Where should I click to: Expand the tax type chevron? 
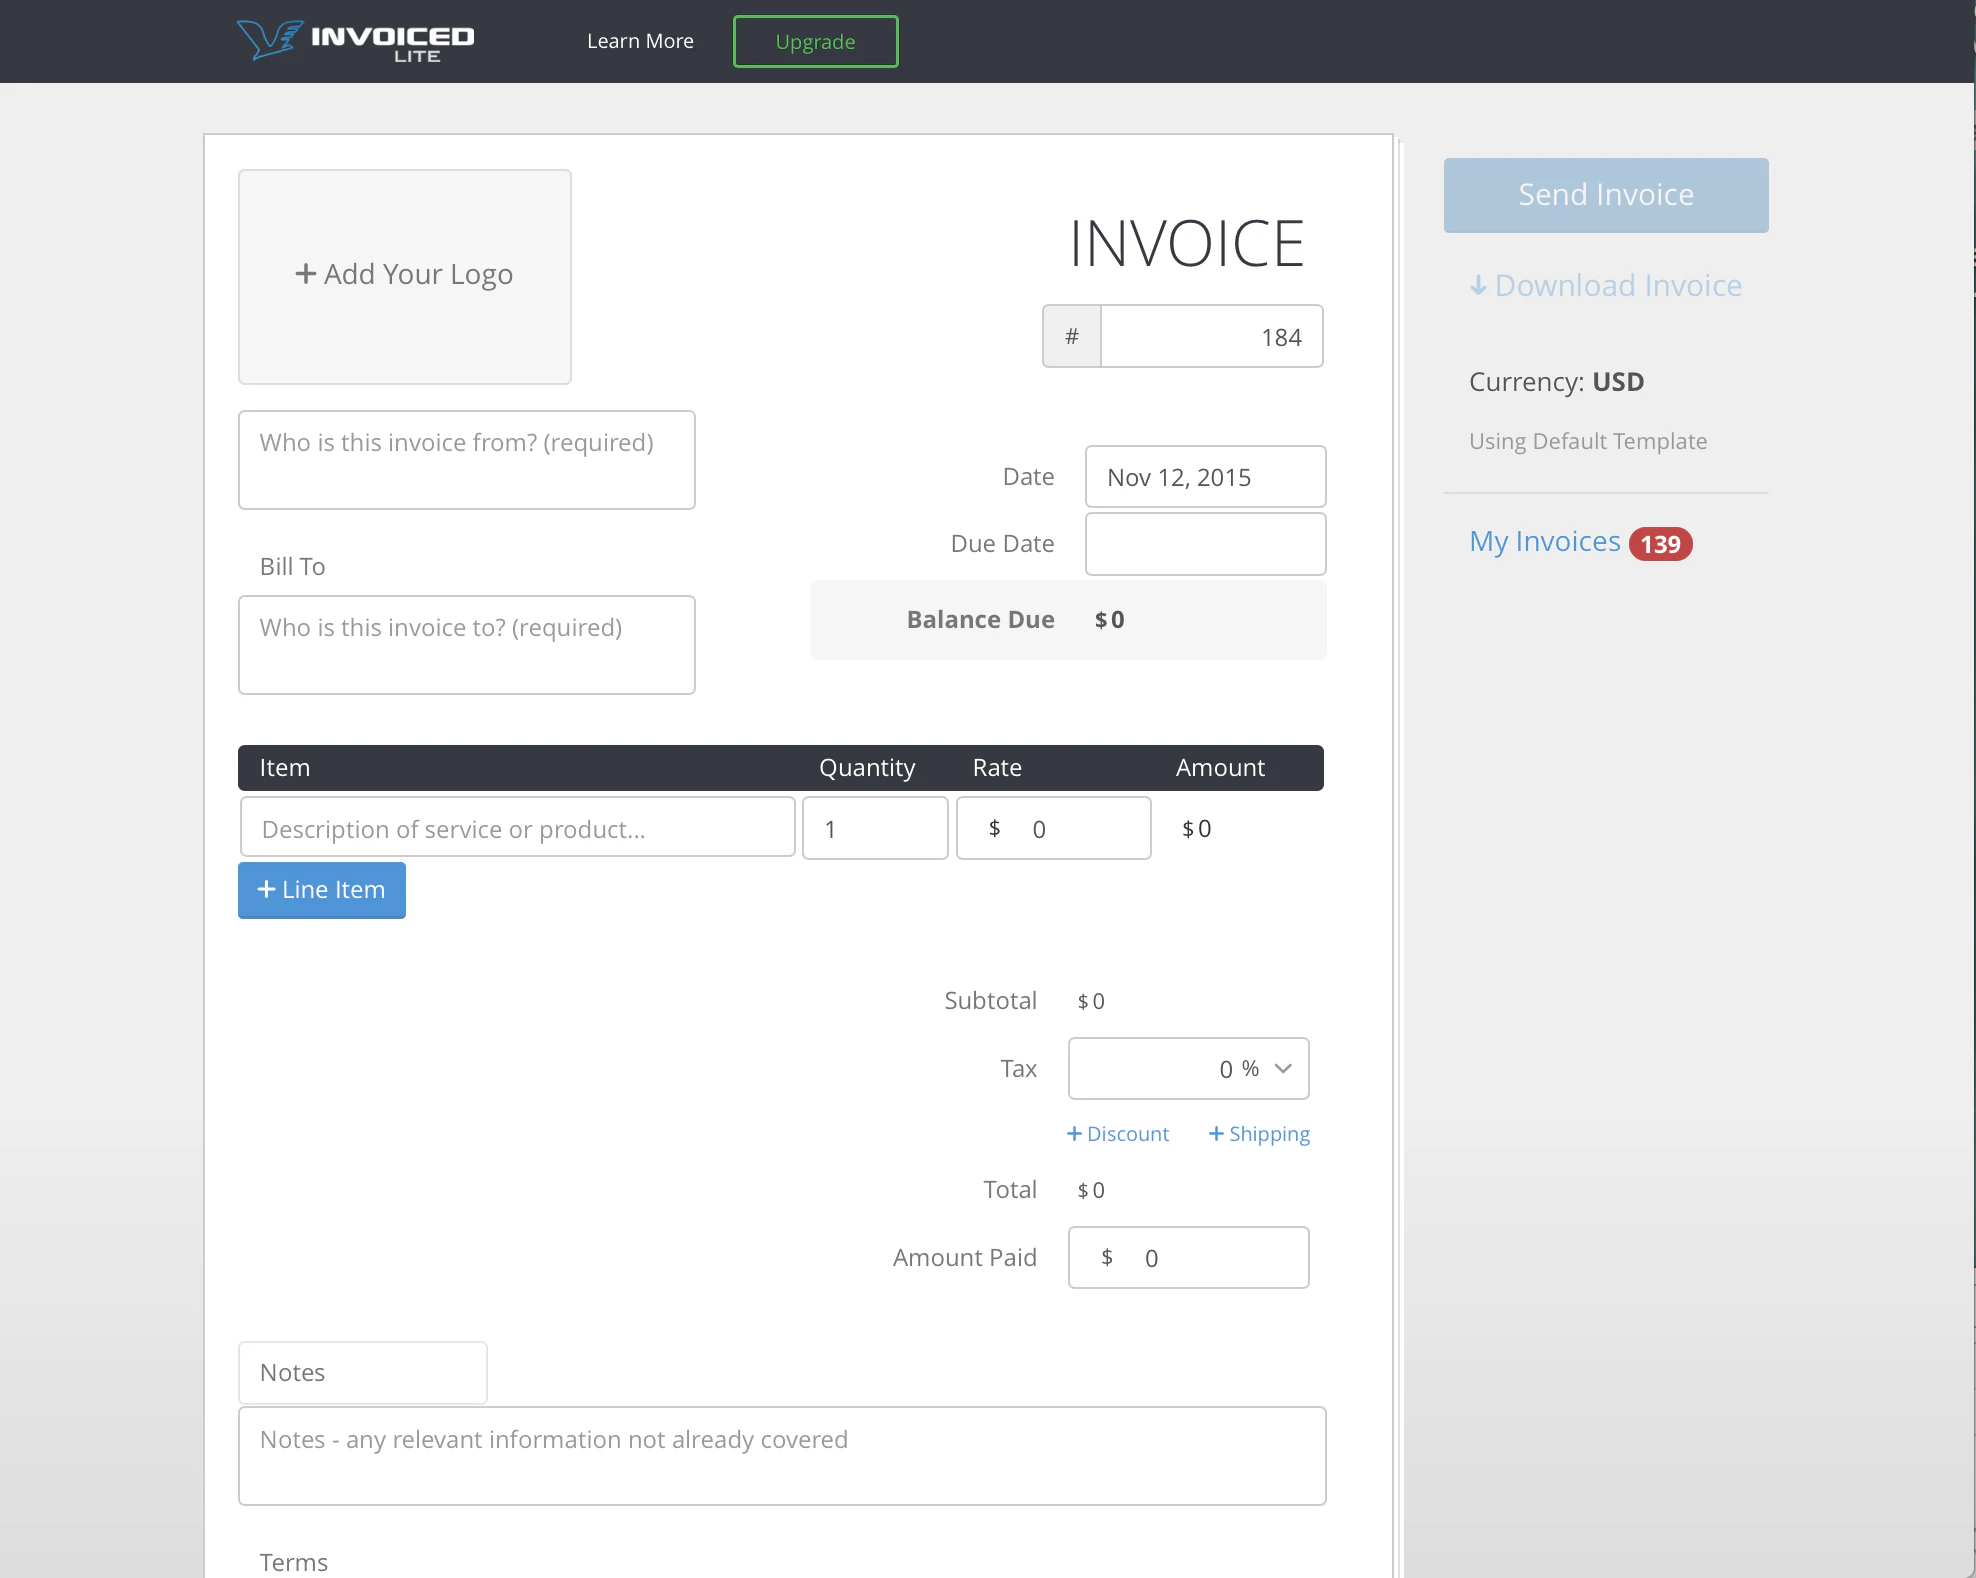tap(1284, 1068)
